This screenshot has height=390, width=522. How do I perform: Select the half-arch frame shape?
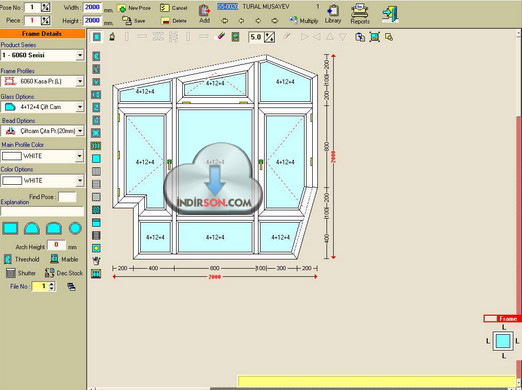pos(32,229)
